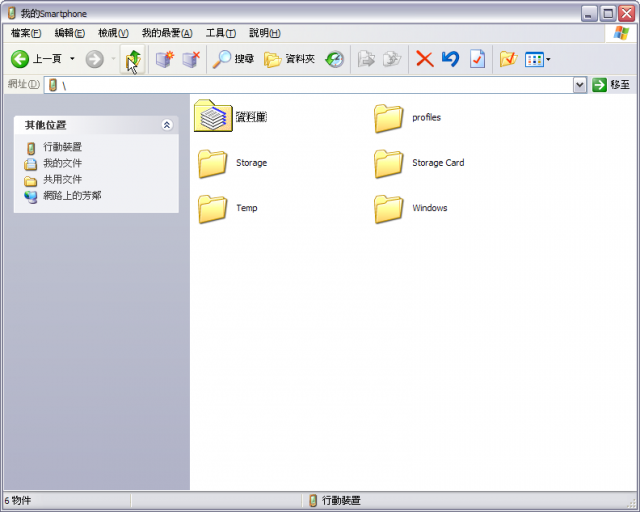The height and width of the screenshot is (512, 640).
Task: Open the Forward history dropdown arrow
Action: click(x=113, y=59)
